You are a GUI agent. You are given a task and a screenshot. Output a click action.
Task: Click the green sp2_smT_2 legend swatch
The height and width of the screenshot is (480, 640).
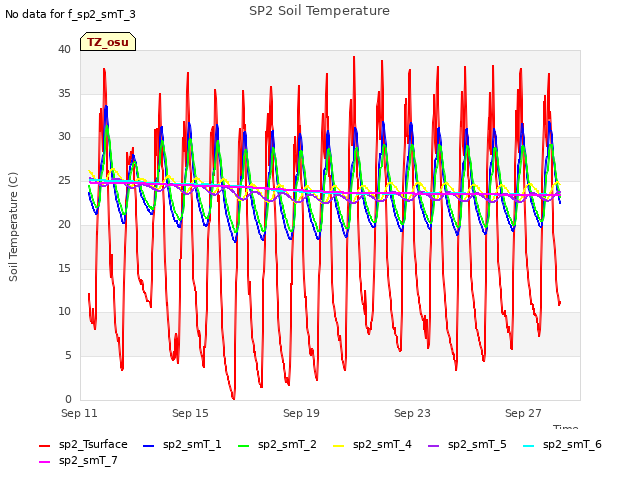click(244, 446)
